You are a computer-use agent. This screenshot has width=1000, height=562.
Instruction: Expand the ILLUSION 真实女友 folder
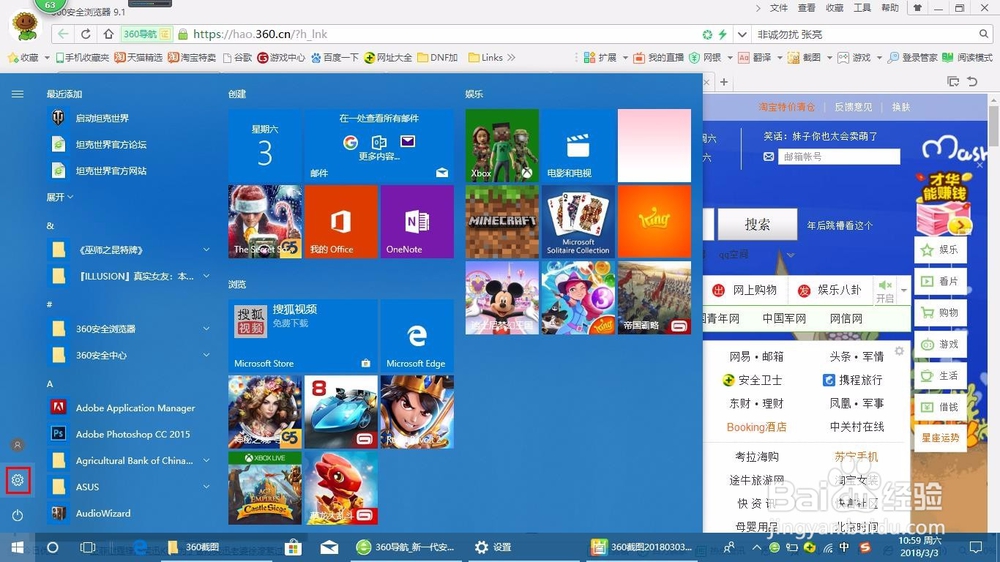[129, 276]
